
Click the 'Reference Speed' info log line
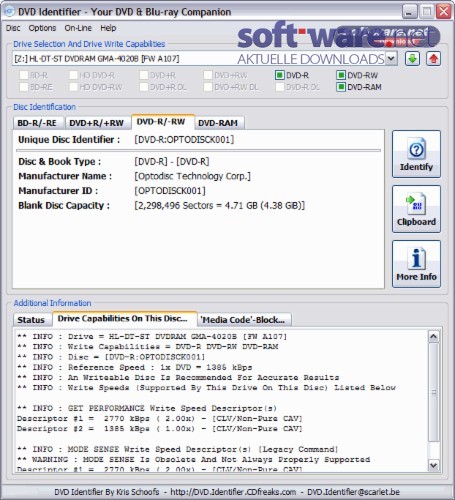134,367
